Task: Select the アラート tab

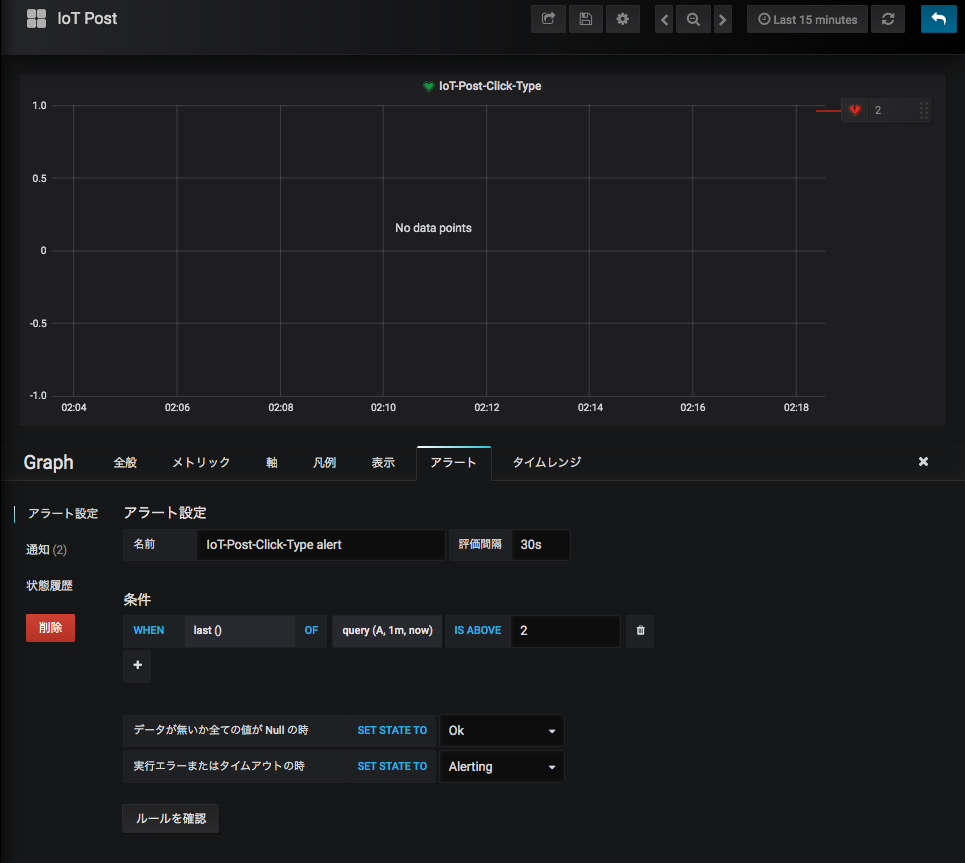Action: point(454,462)
